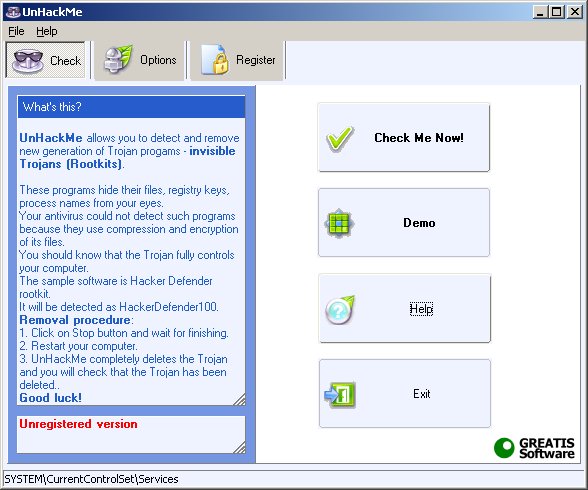Click the Demo button label
Screen dimensions: 588x490
click(419, 223)
